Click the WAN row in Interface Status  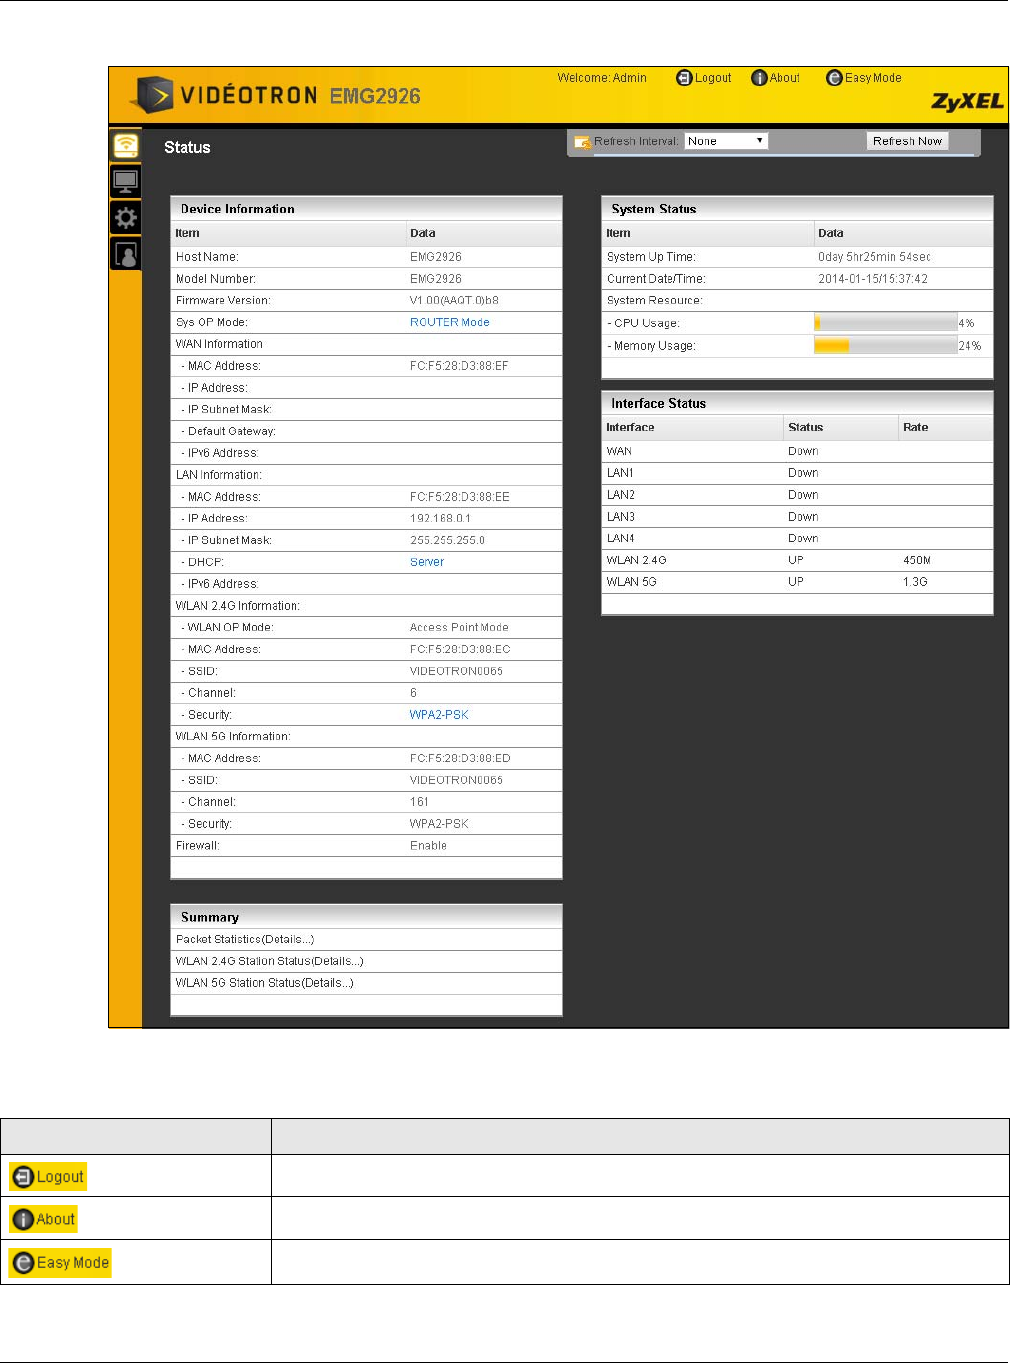(x=797, y=451)
